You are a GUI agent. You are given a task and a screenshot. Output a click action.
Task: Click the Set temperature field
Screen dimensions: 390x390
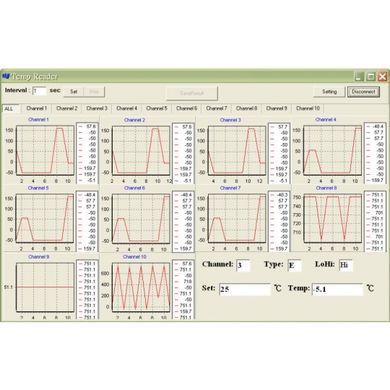pos(245,289)
